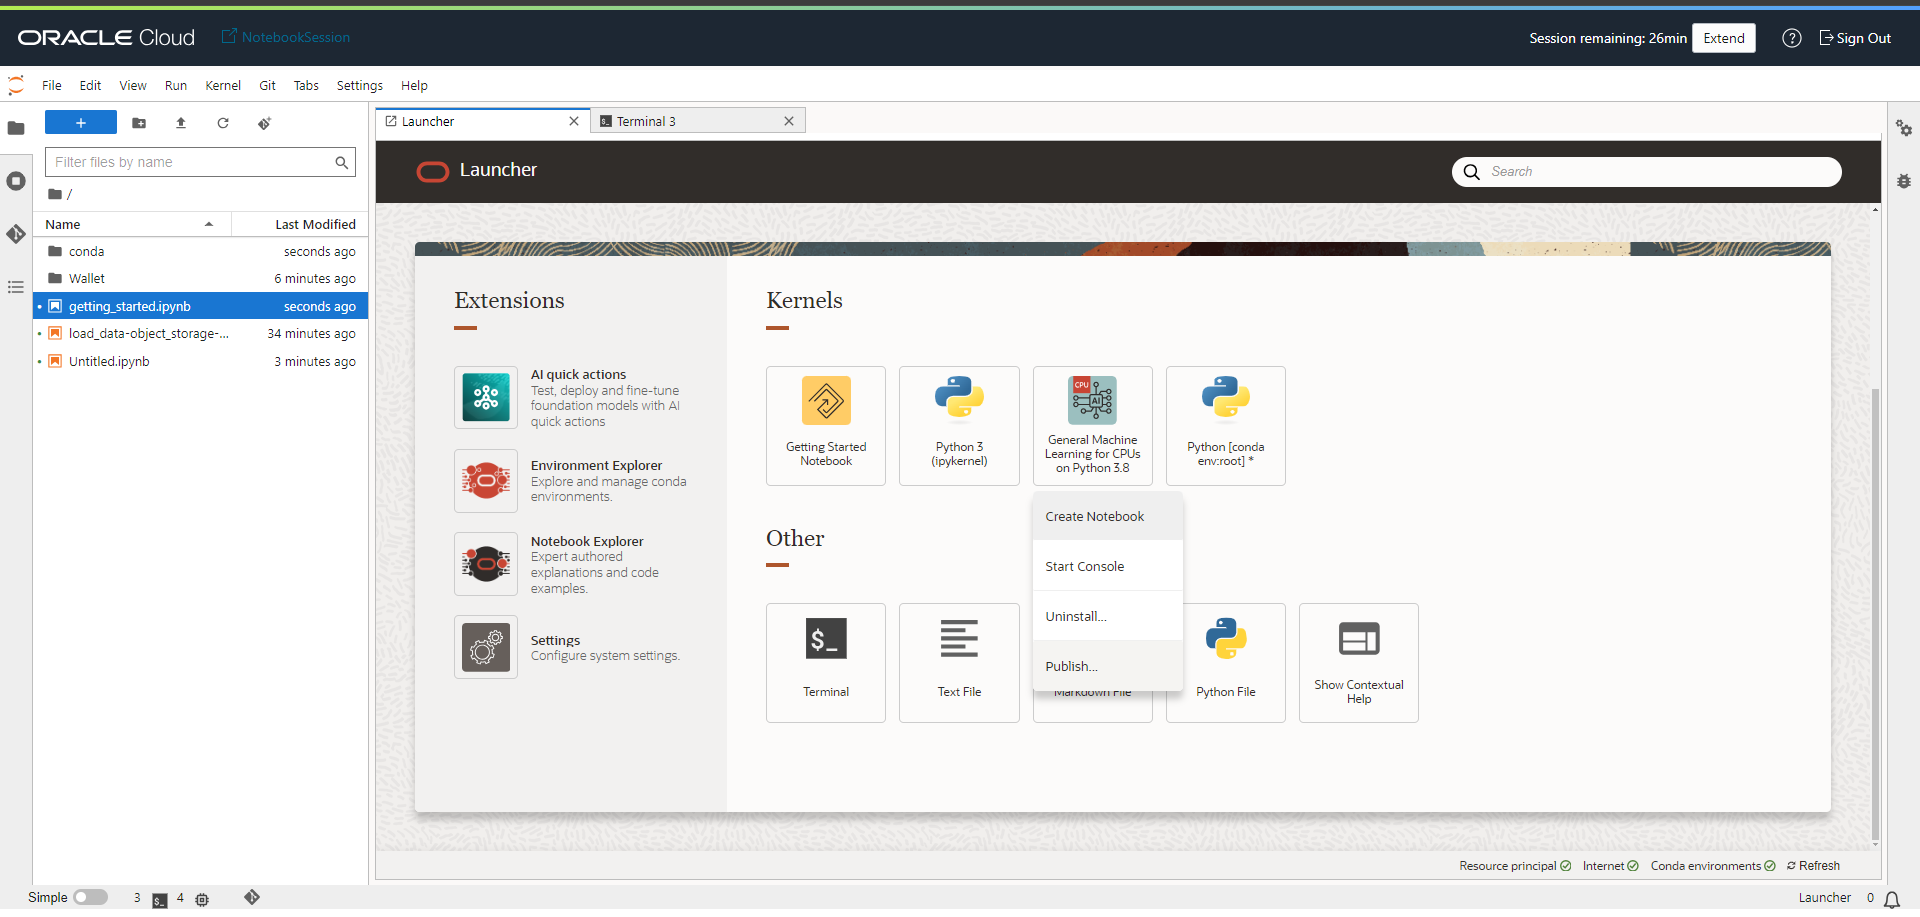This screenshot has width=1920, height=917.
Task: Launch Python [conda env:root] kernel card
Action: (1226, 426)
